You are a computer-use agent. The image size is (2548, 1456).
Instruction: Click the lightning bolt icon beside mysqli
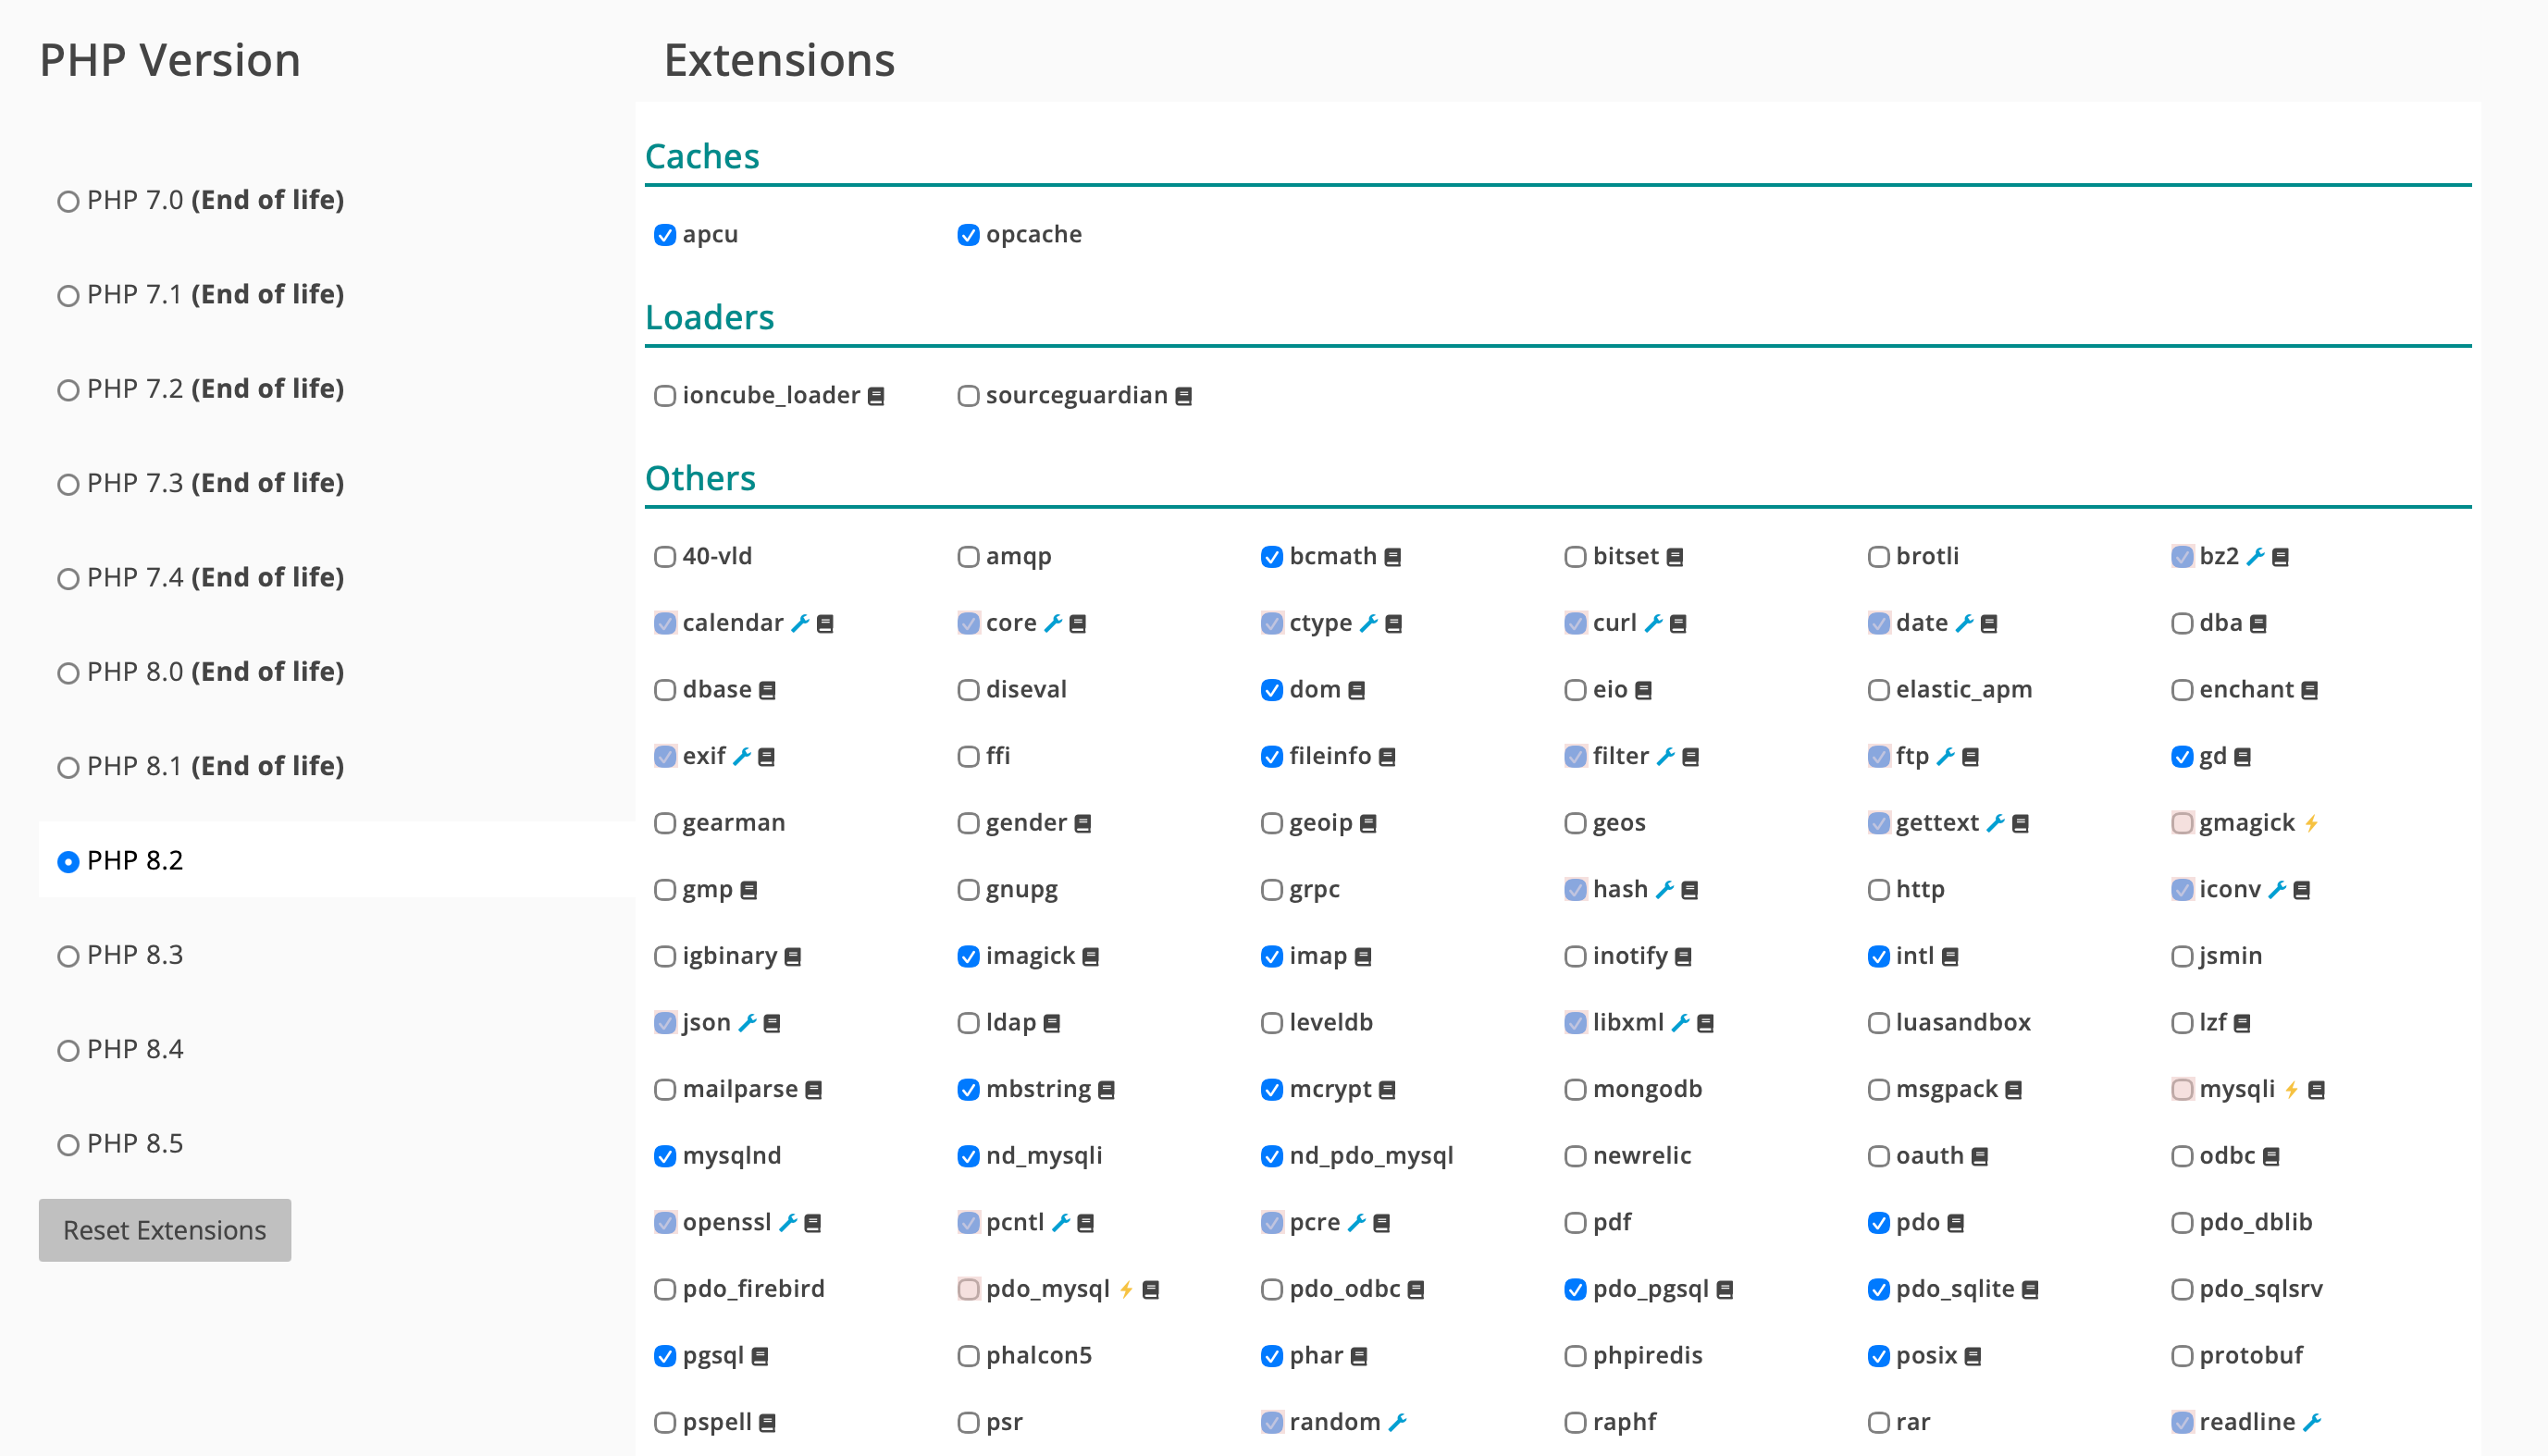[x=2291, y=1090]
